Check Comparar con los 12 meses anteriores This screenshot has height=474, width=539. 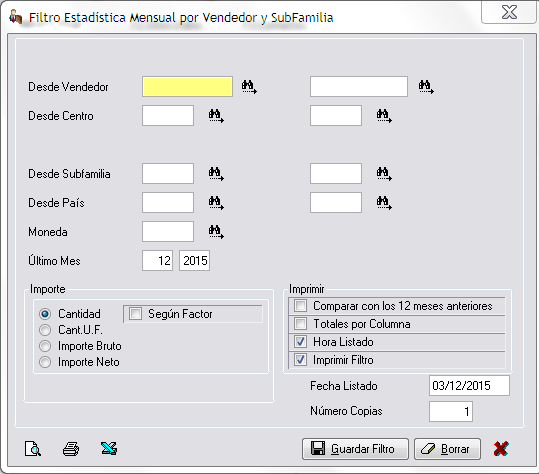[300, 306]
